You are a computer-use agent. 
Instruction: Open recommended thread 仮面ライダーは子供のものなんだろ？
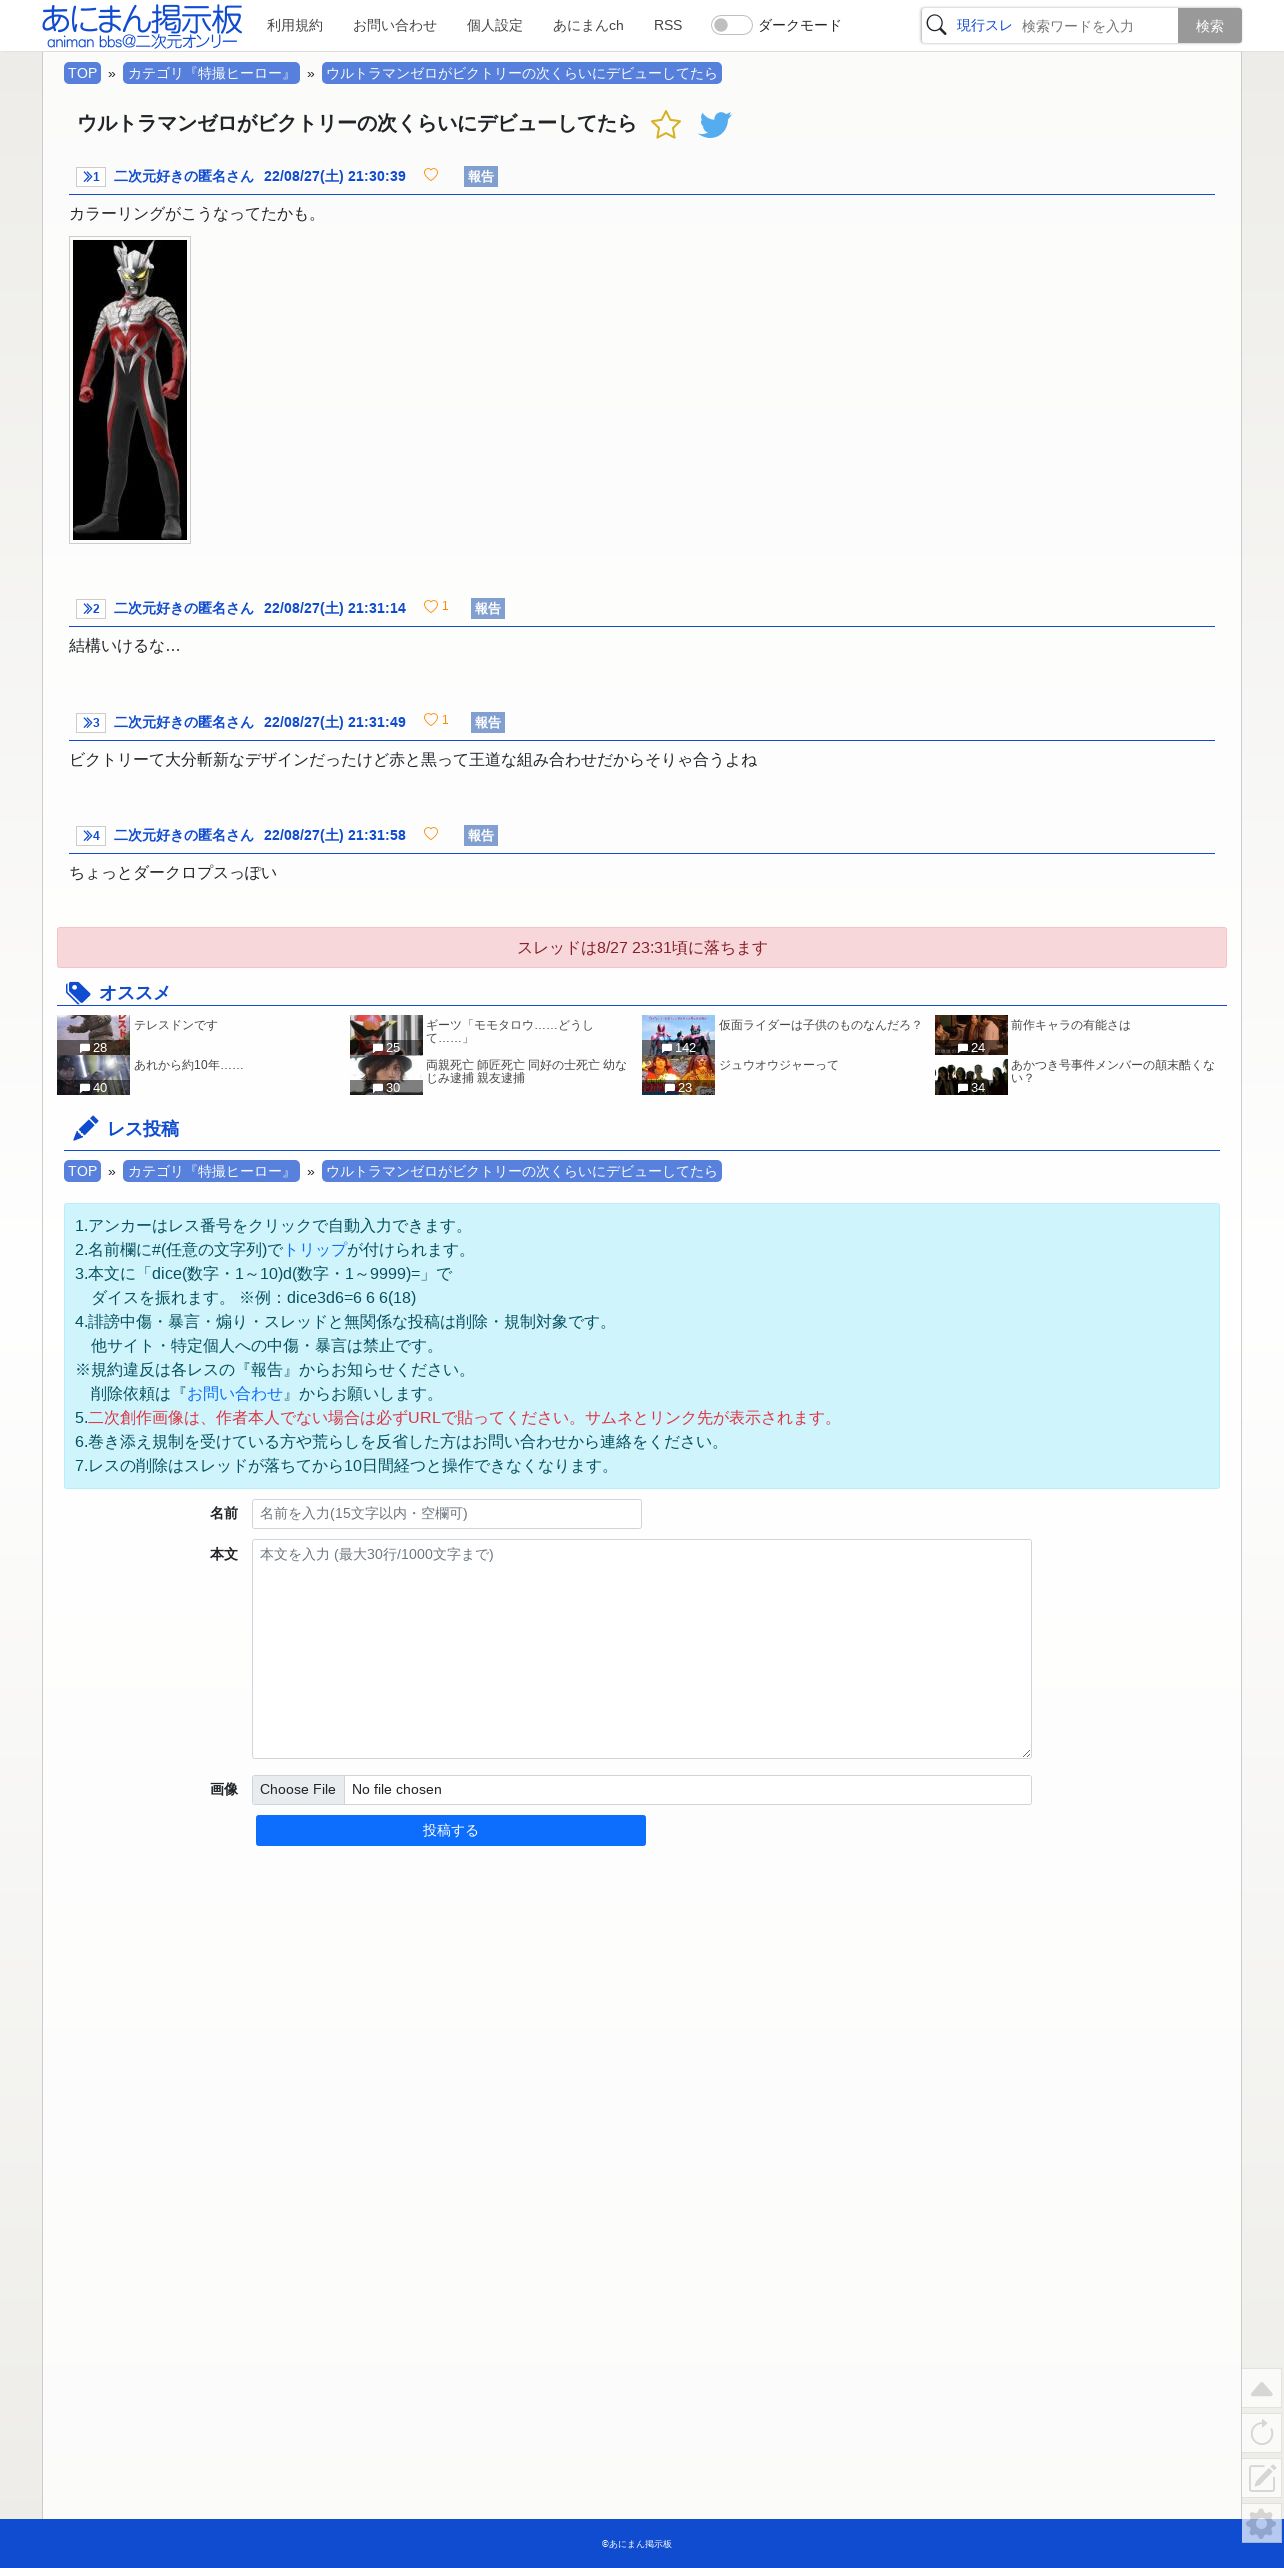(820, 1025)
